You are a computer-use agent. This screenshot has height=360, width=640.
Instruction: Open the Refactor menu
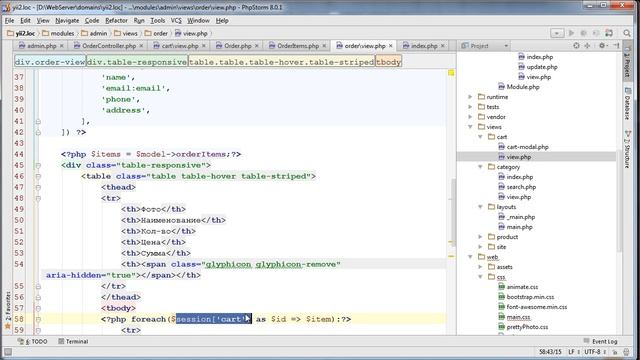(x=116, y=20)
